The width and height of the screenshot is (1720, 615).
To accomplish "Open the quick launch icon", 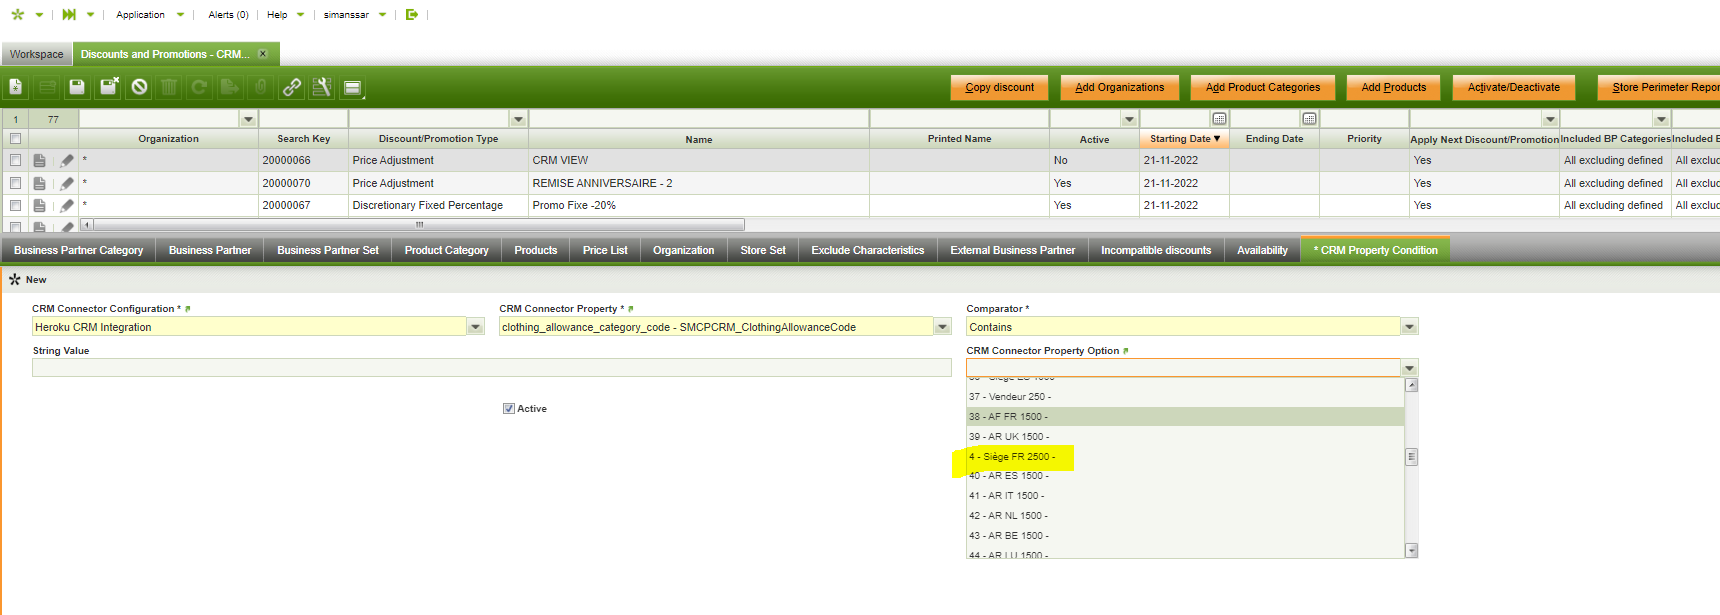I will tap(69, 14).
